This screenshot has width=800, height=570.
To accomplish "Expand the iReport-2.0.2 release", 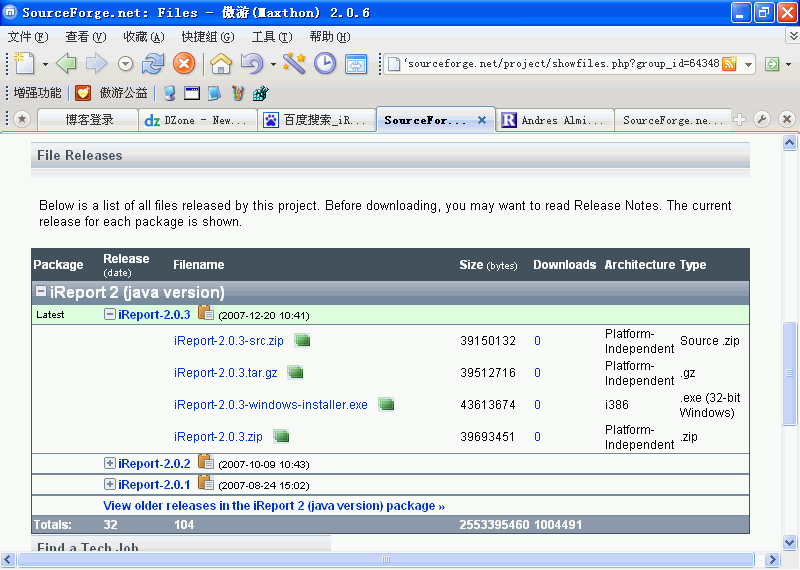I will point(110,463).
